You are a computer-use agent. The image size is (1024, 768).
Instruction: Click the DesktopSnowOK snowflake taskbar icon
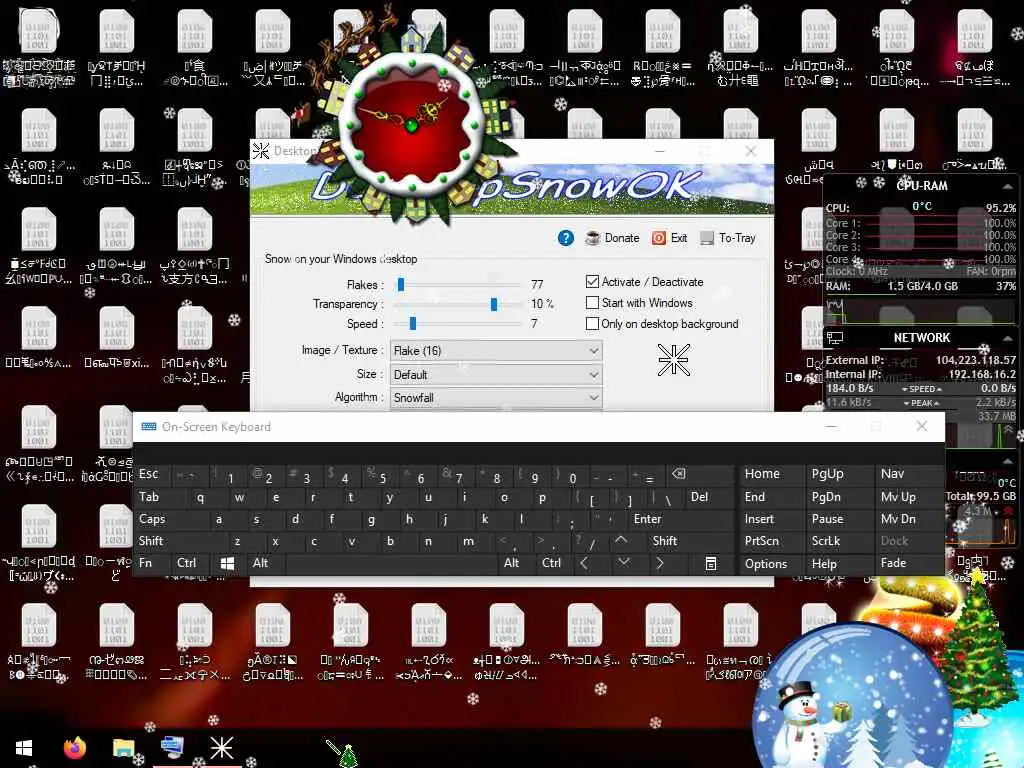[x=221, y=748]
